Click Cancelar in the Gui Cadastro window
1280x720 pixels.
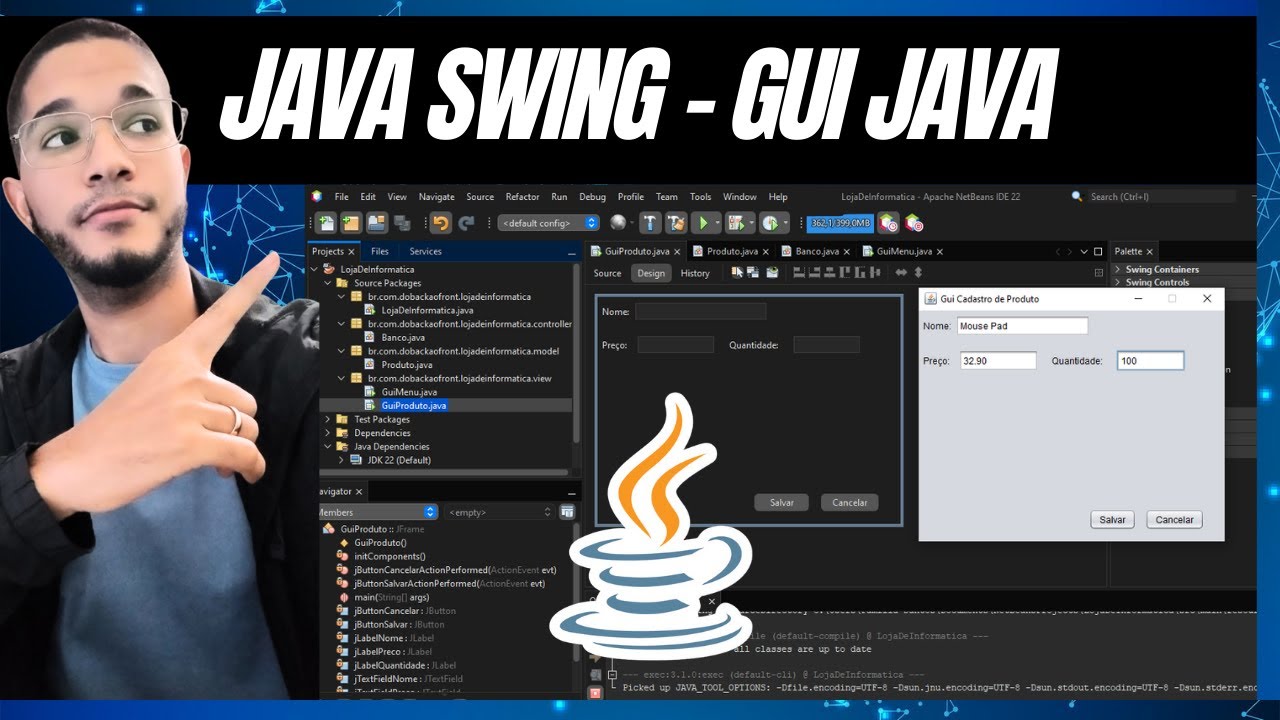coord(1175,520)
